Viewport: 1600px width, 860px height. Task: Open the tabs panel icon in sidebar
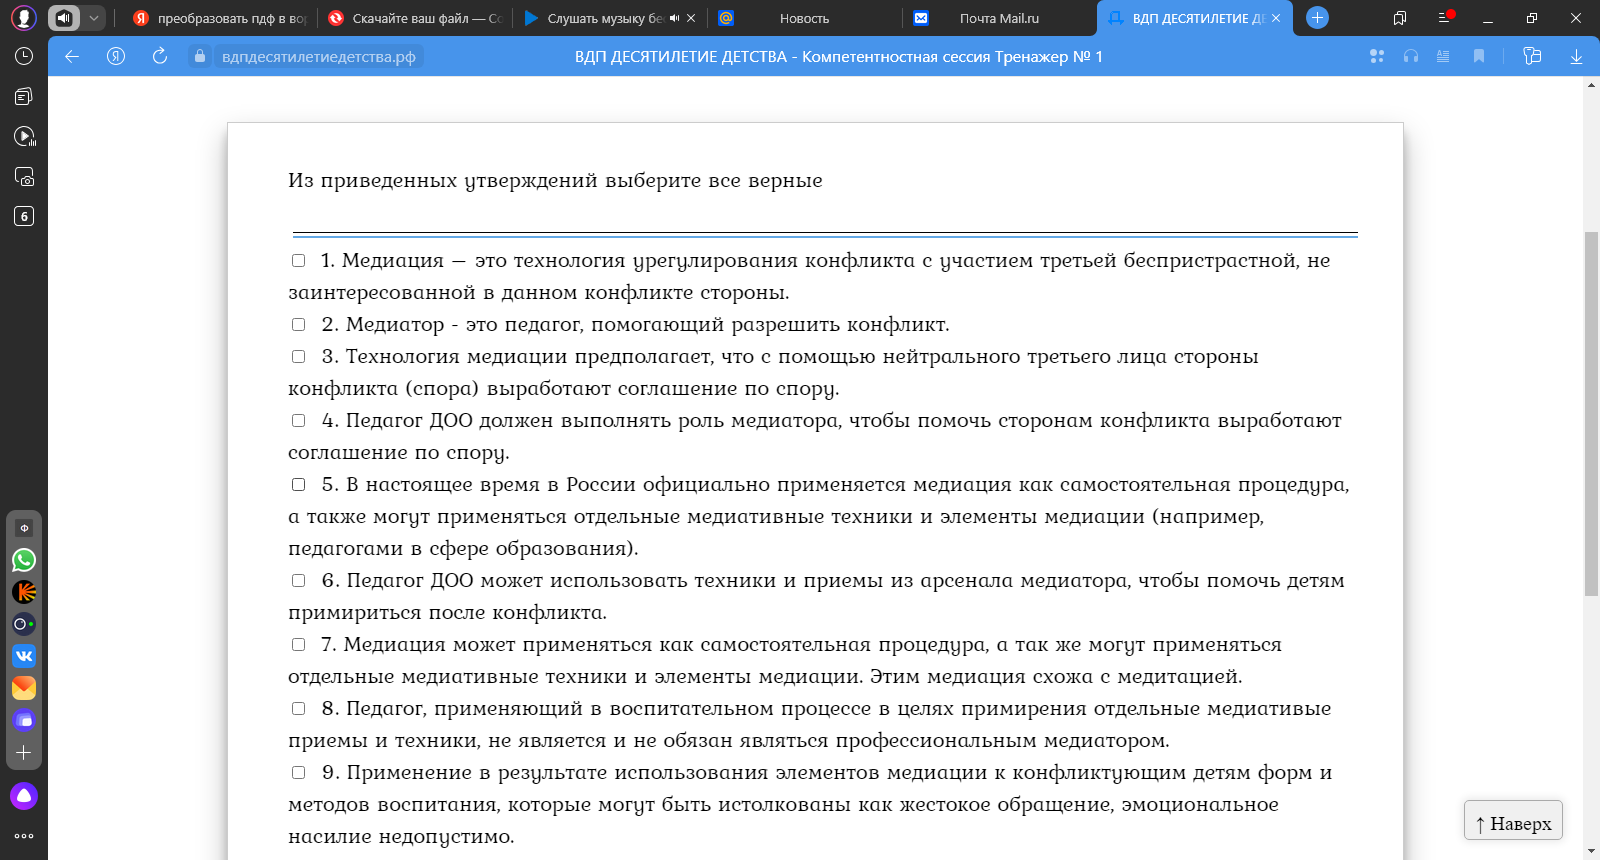[24, 96]
